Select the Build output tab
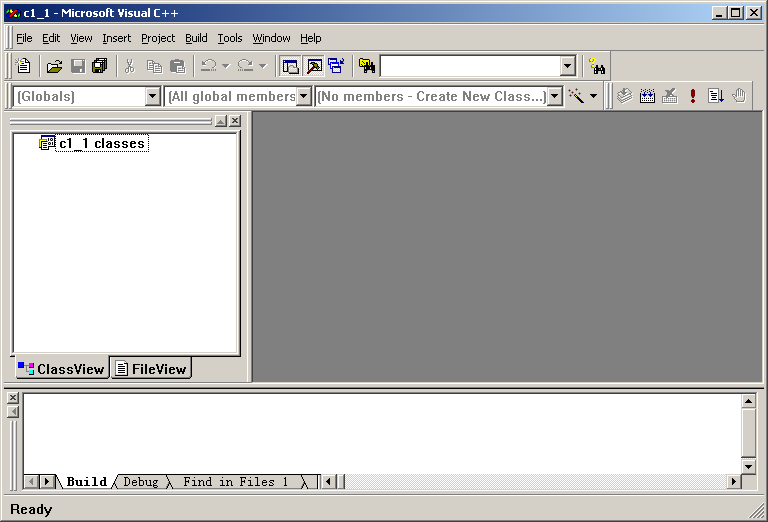768x522 pixels. click(x=86, y=482)
